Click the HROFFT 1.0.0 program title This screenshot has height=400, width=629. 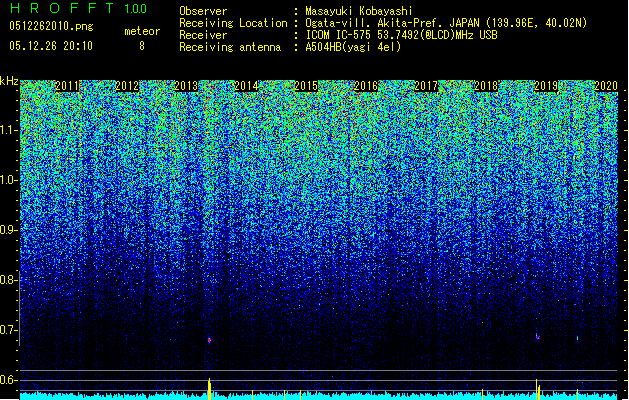(79, 8)
